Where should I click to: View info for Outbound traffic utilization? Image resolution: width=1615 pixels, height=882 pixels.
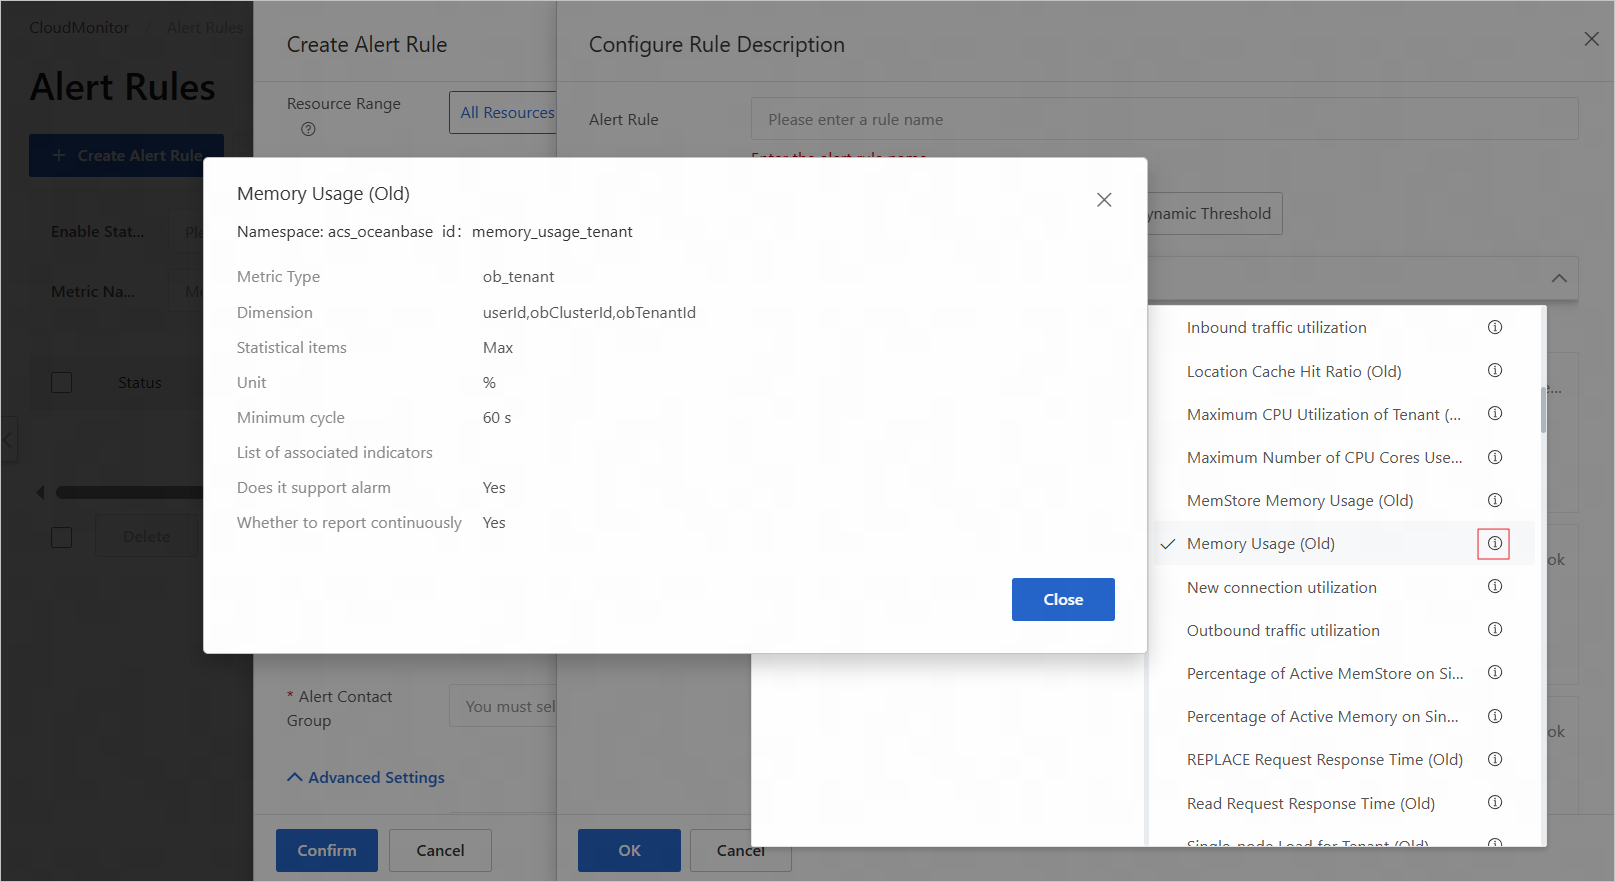(1495, 629)
